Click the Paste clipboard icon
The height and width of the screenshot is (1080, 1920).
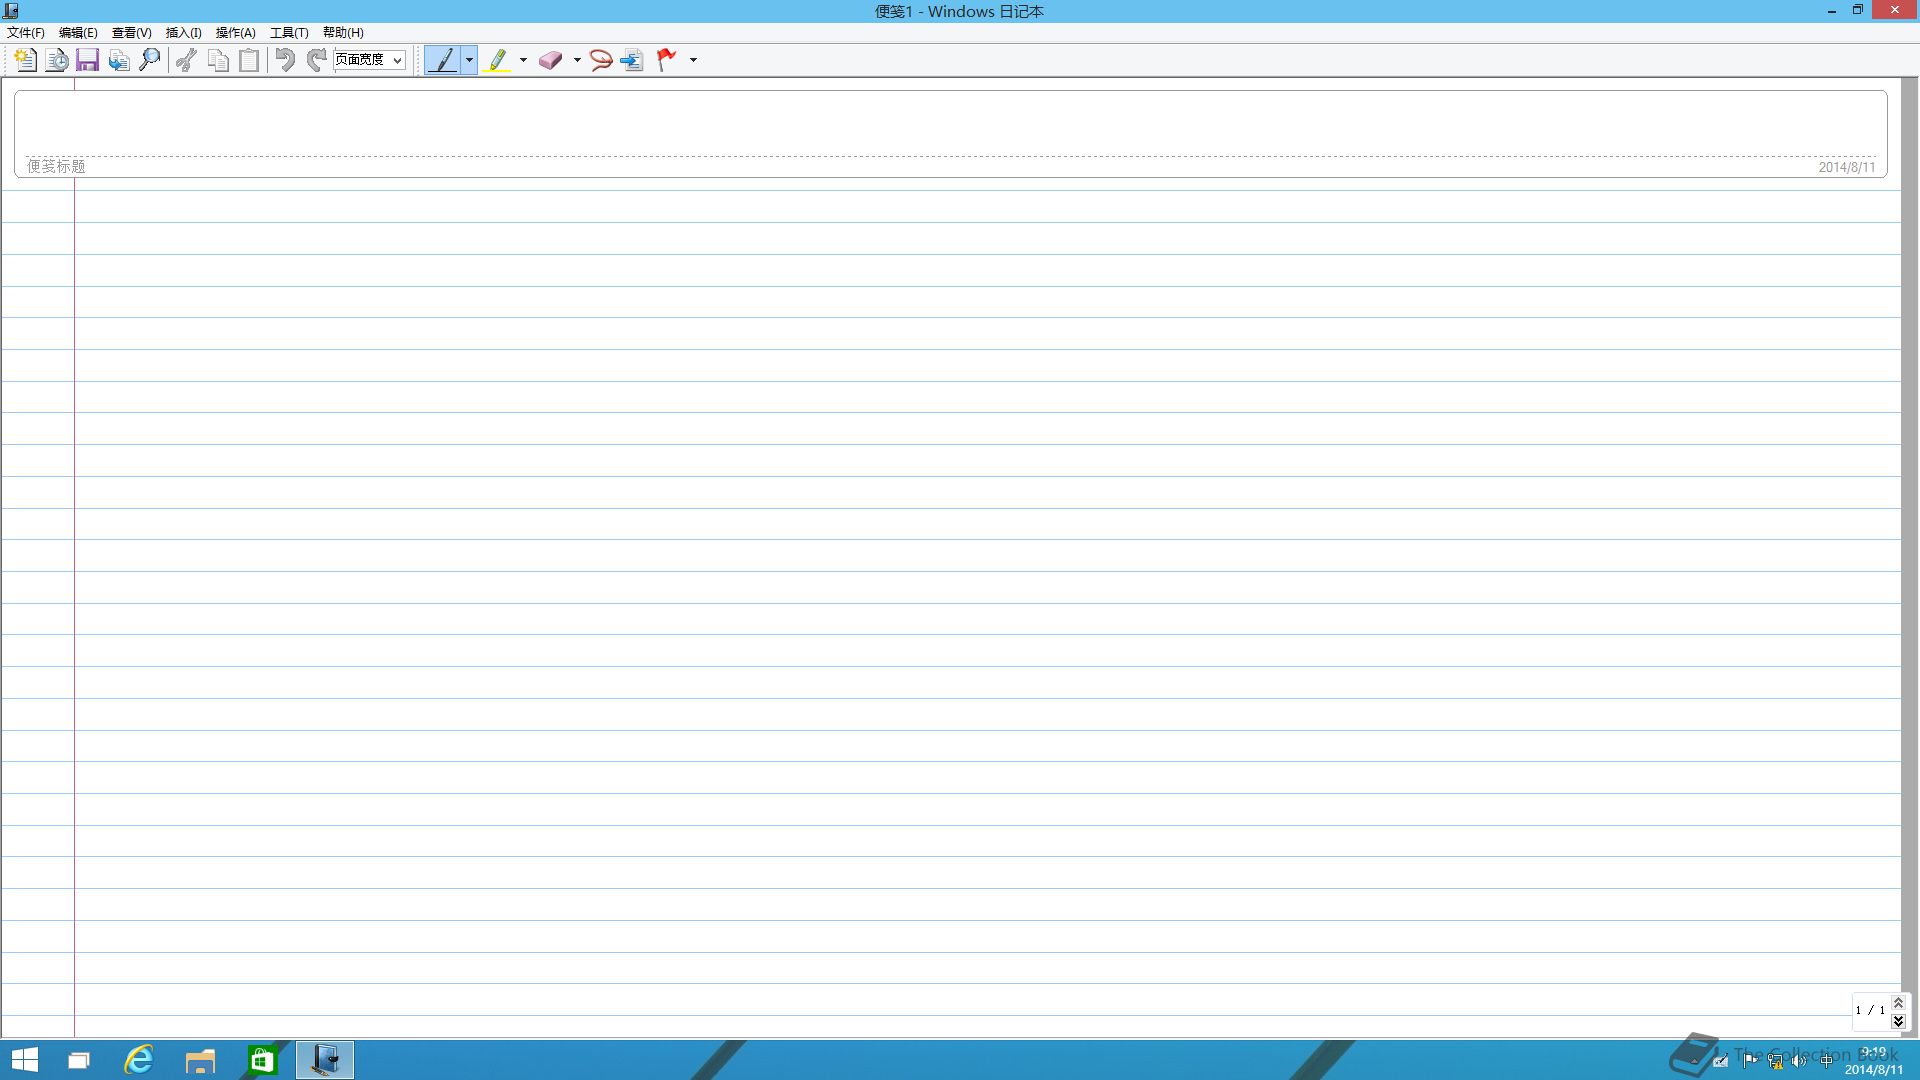249,60
